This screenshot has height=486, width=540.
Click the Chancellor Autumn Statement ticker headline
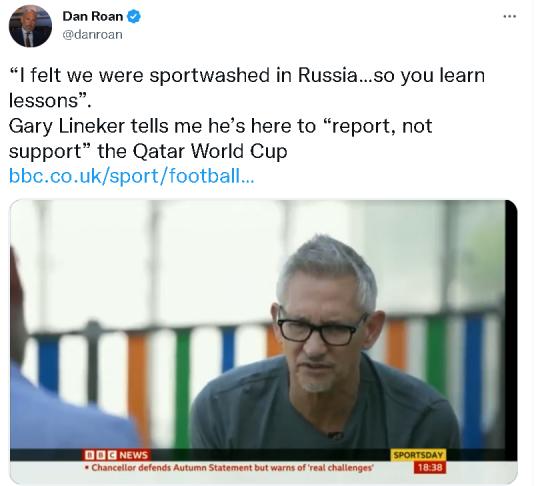click(x=232, y=468)
